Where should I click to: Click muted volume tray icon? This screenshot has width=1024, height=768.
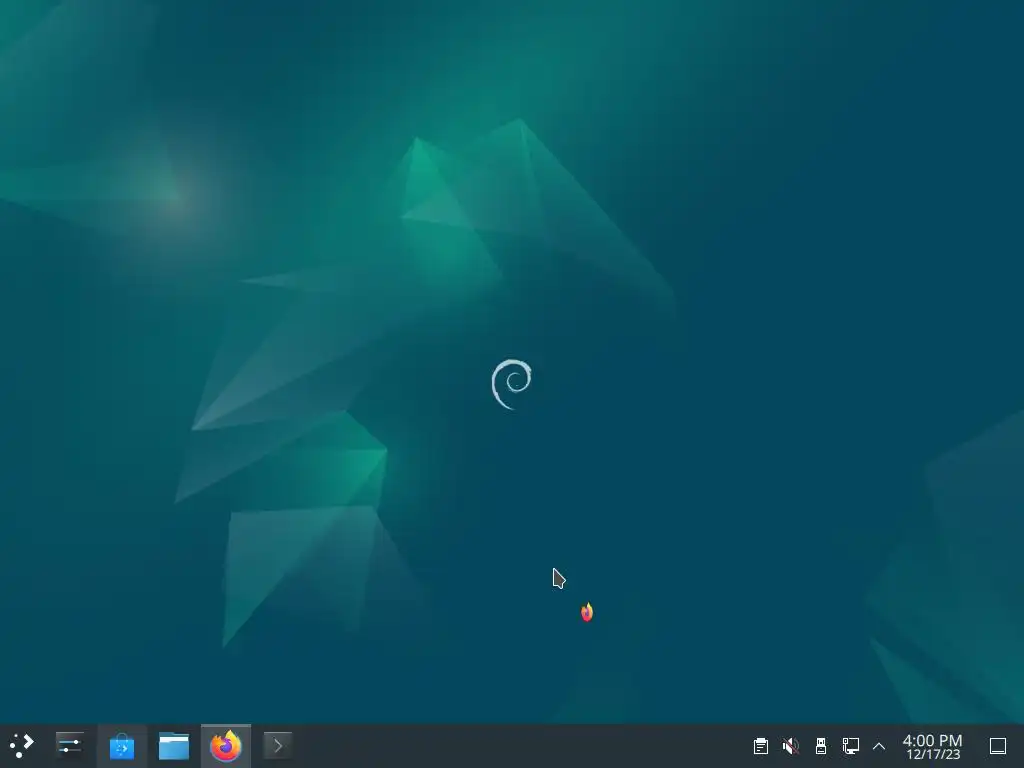791,746
